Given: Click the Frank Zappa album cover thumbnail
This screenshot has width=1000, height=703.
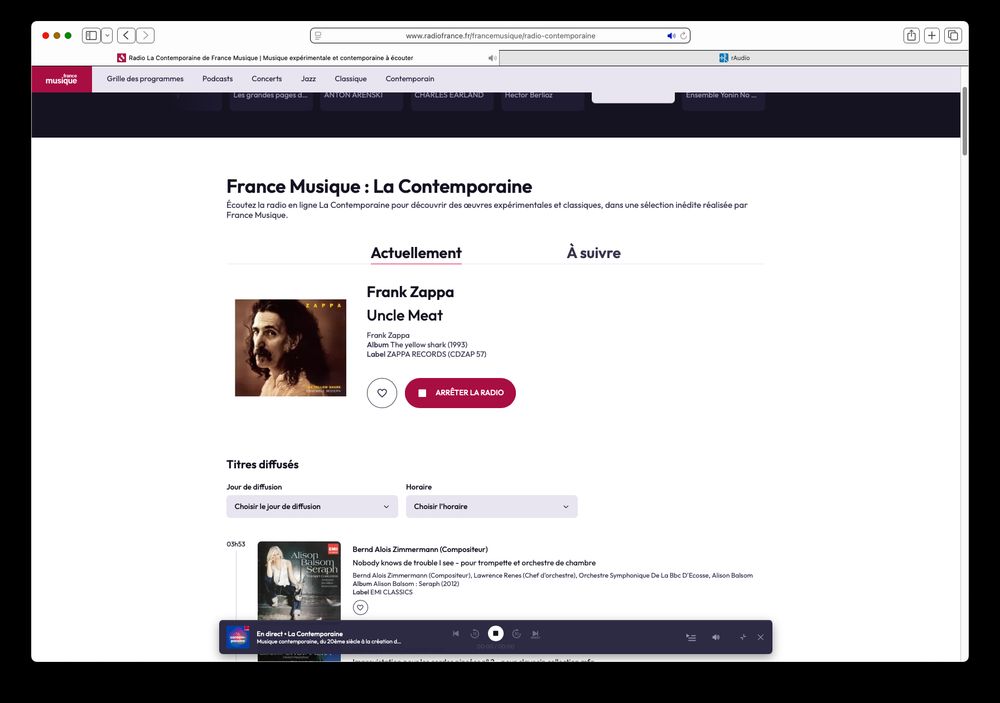Looking at the screenshot, I should point(290,347).
